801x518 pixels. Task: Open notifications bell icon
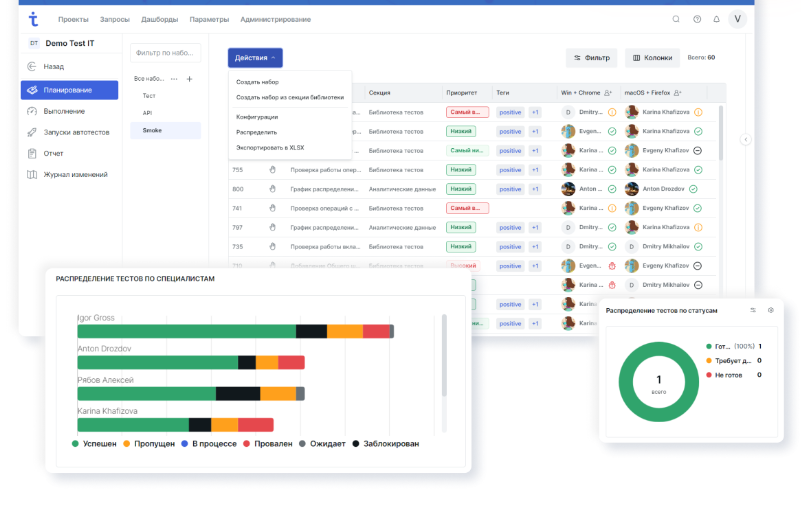click(x=716, y=19)
